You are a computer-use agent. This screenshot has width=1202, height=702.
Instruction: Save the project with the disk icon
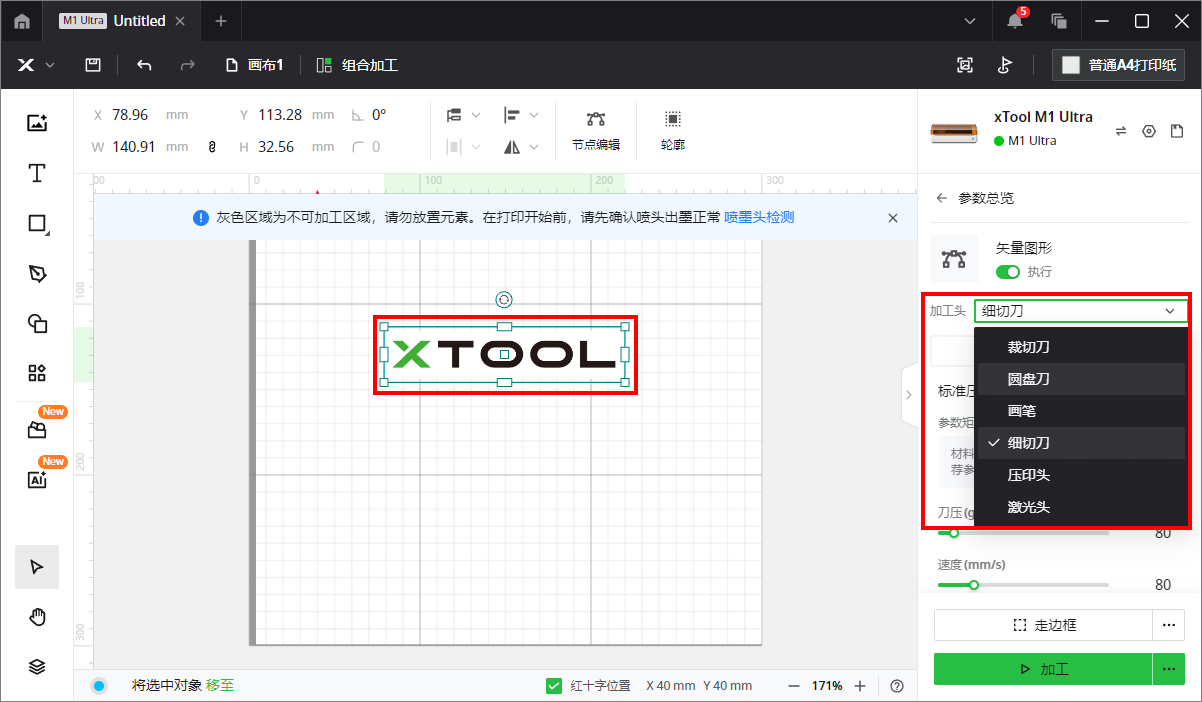pyautogui.click(x=93, y=65)
